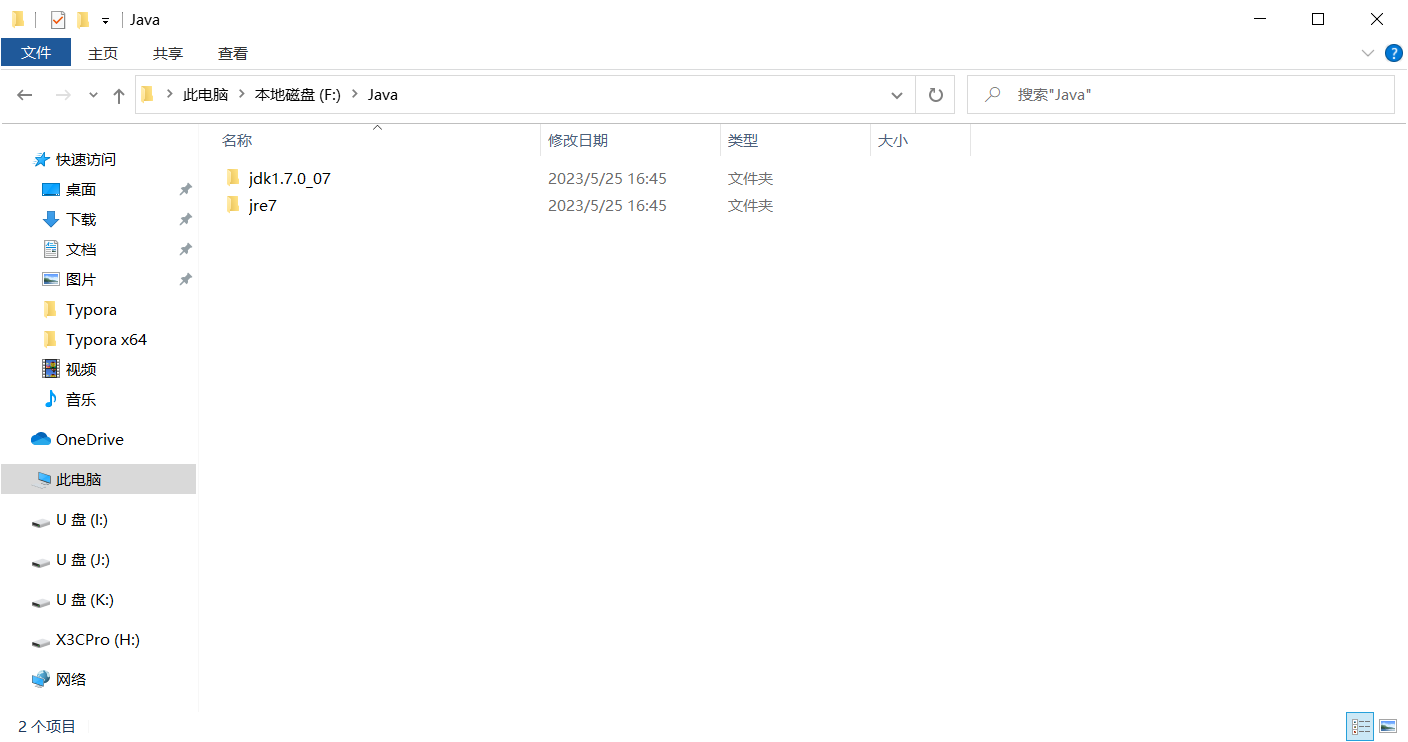Screen dimensions: 1408x742
Task: Click the jre7 folder icon
Action: [x=234, y=205]
